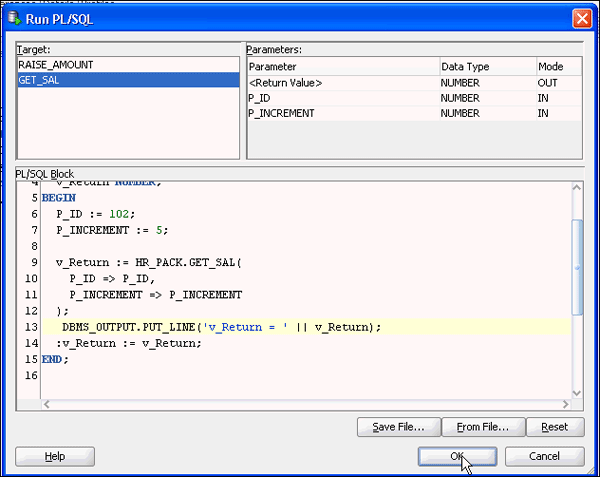This screenshot has height=477, width=600.
Task: Place cursor on BEGIN line 5
Action: coord(59,198)
